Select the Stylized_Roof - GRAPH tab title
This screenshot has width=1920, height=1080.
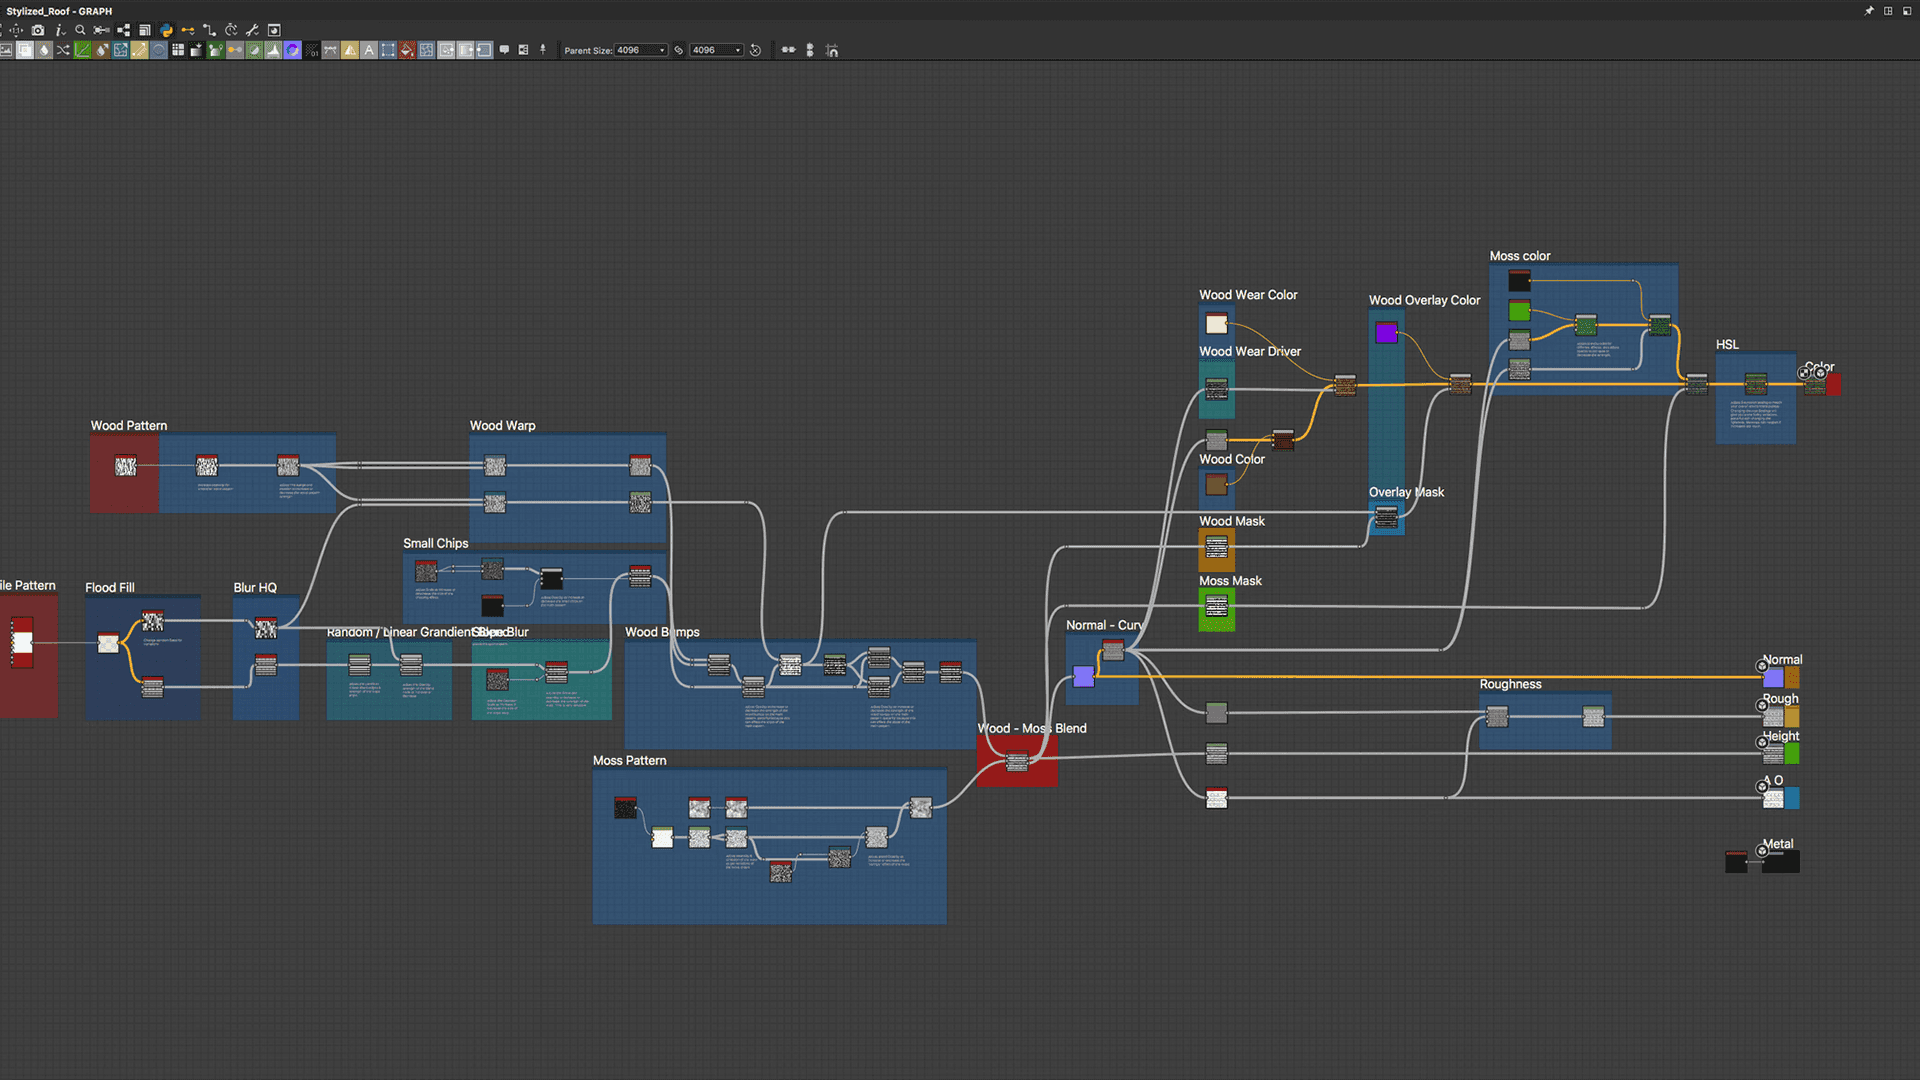(x=59, y=11)
